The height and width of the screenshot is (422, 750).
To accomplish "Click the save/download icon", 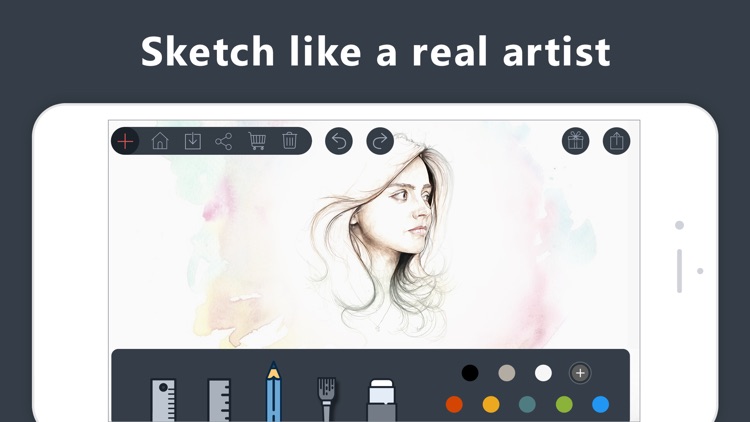I will point(193,141).
